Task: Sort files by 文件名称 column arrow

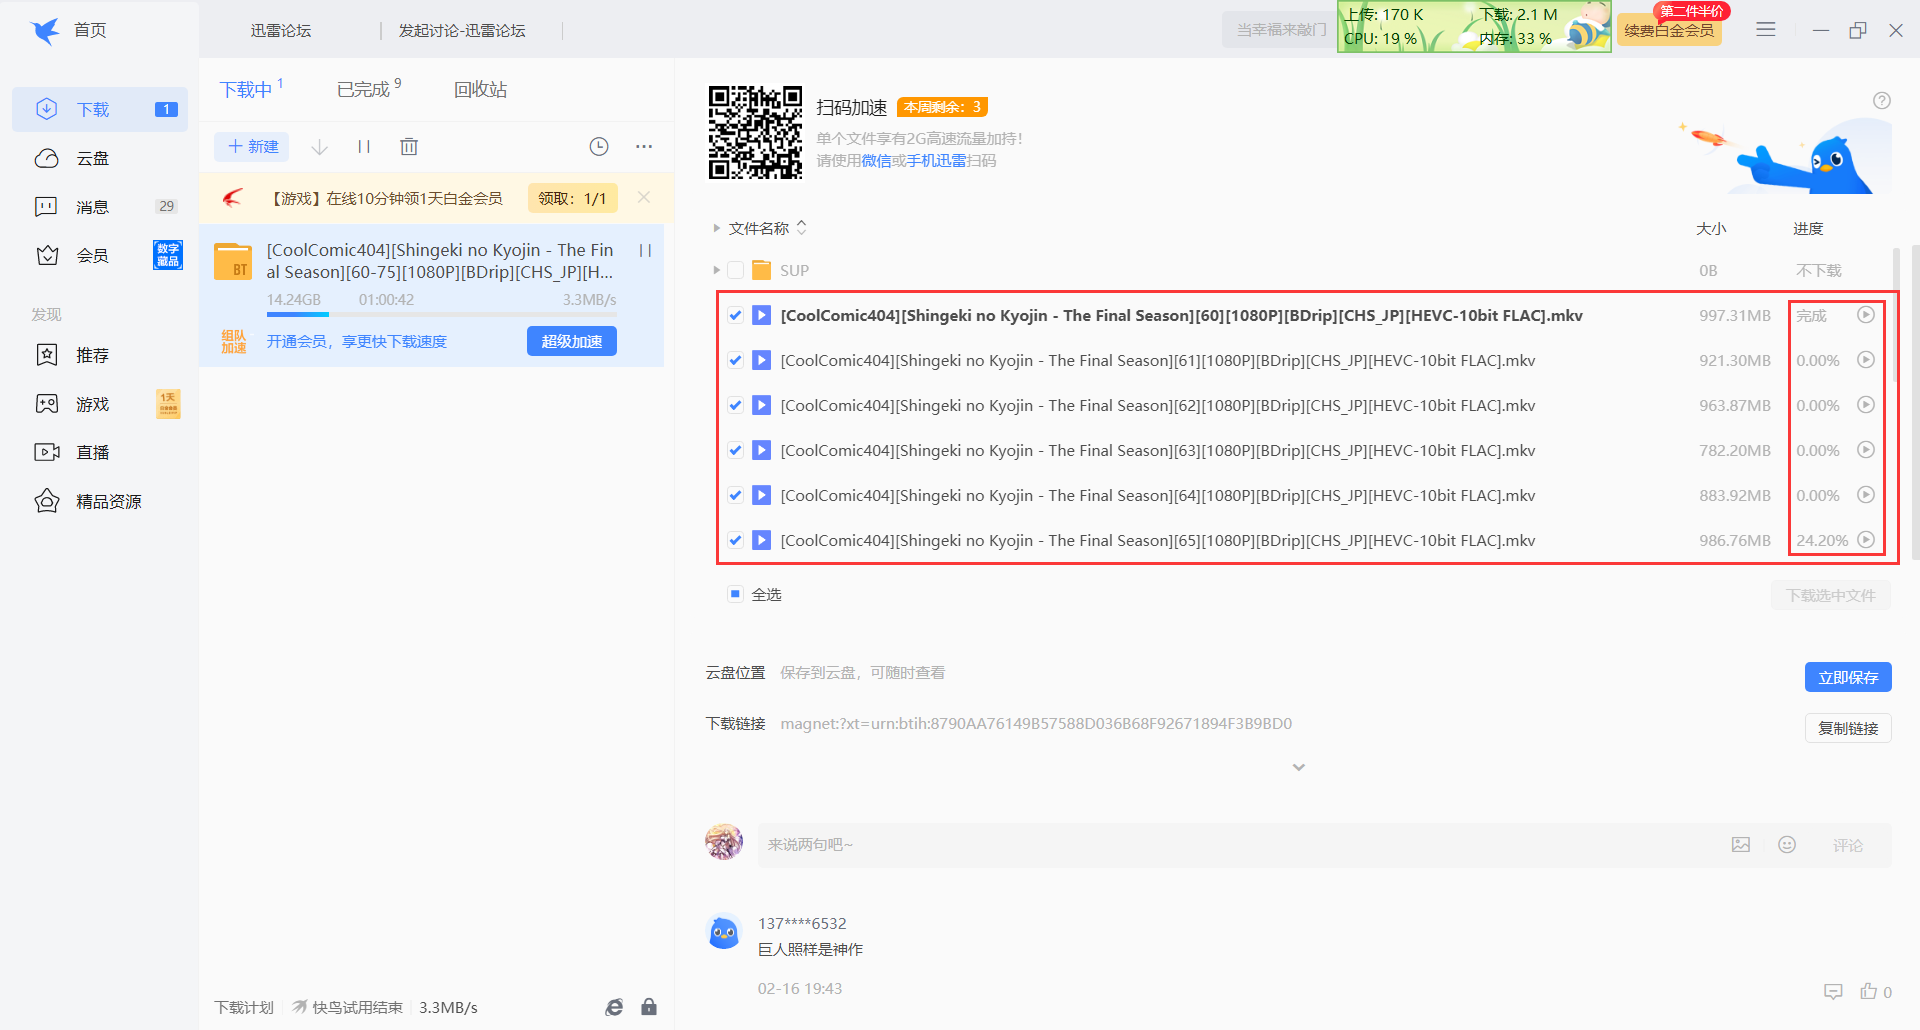Action: [x=801, y=228]
